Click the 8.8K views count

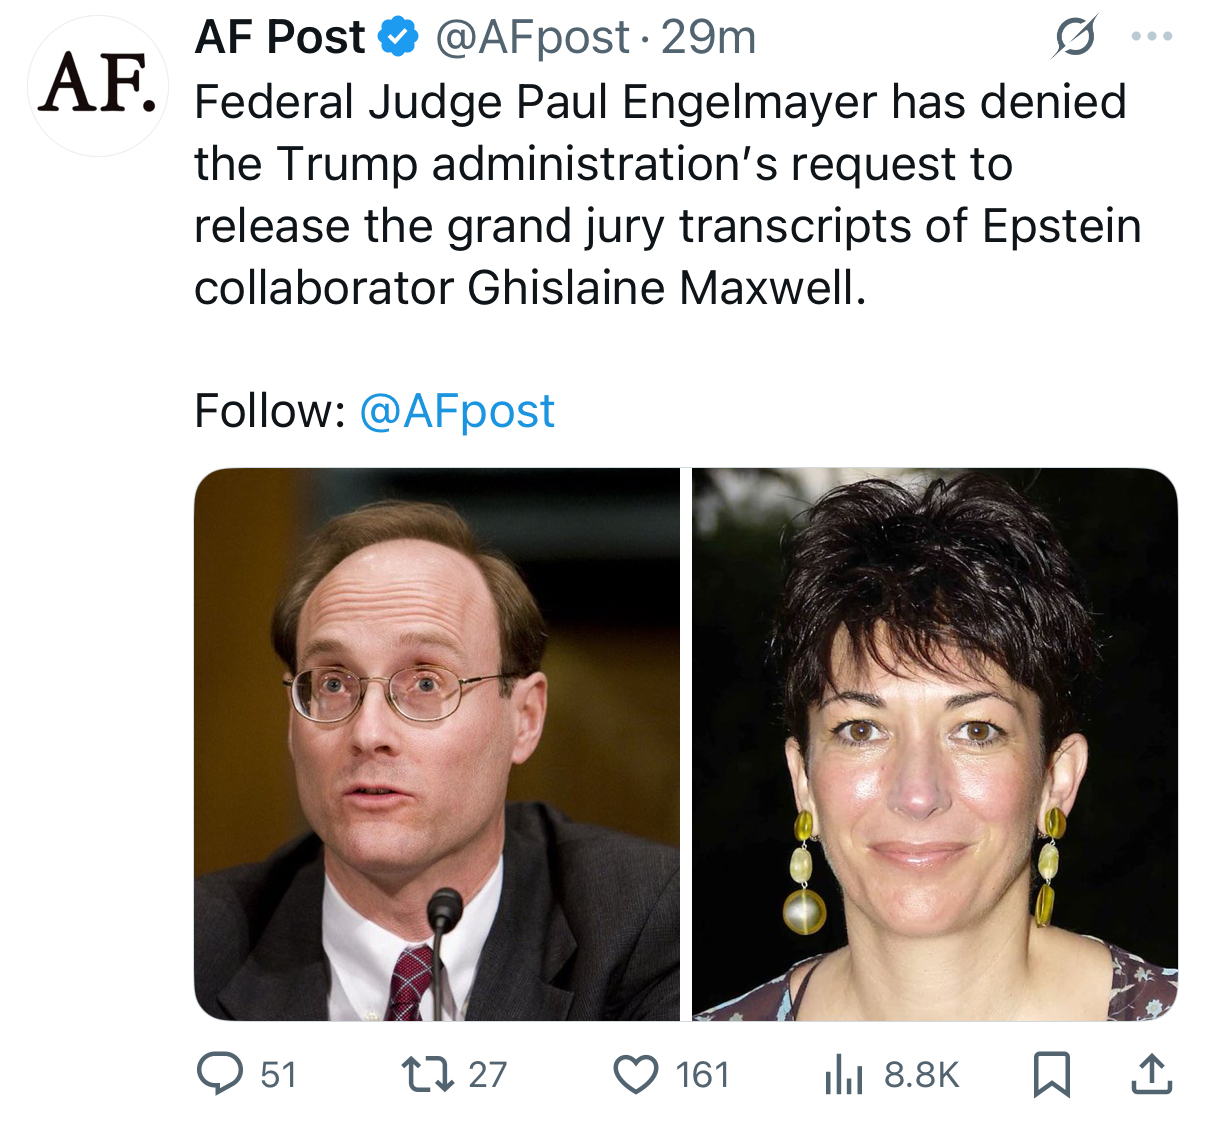(x=921, y=1075)
